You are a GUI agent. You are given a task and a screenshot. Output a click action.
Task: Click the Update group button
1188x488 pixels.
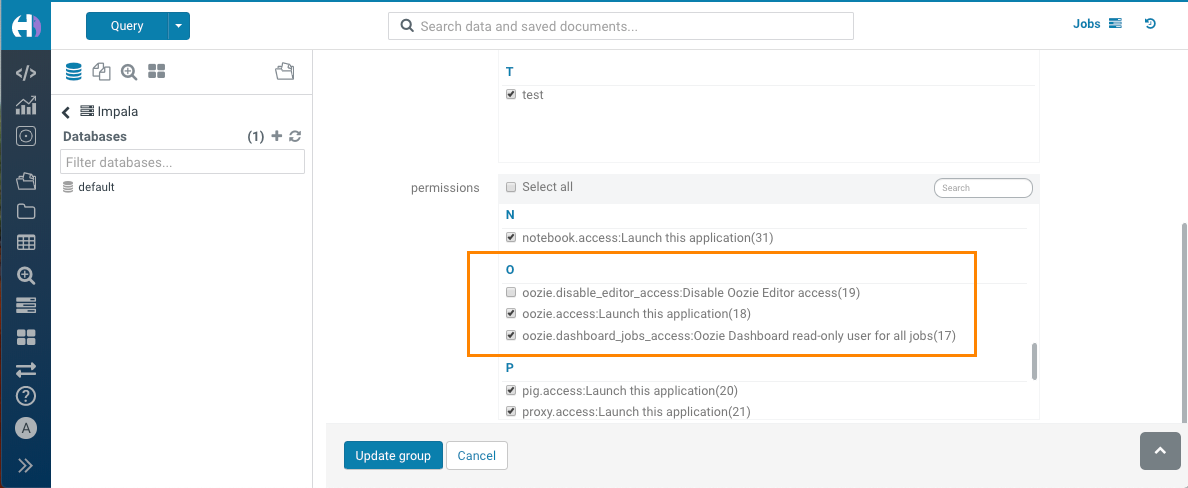[393, 455]
